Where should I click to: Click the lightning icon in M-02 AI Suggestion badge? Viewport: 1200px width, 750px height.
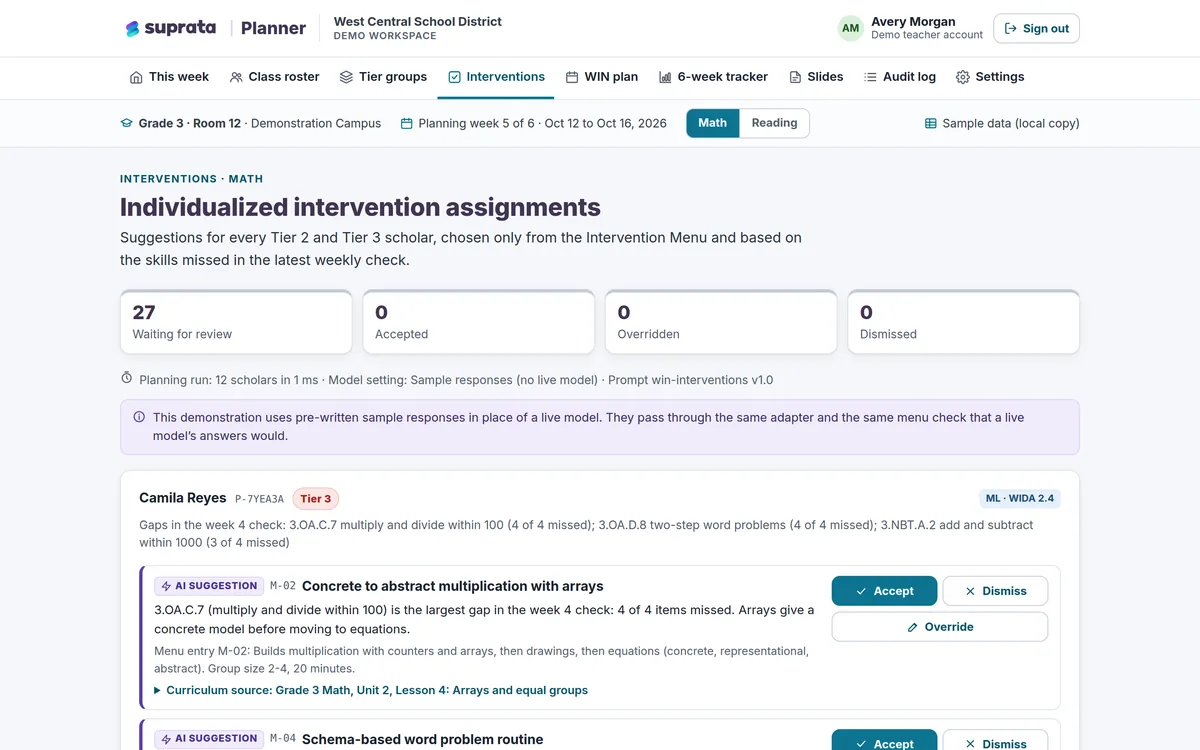165,586
